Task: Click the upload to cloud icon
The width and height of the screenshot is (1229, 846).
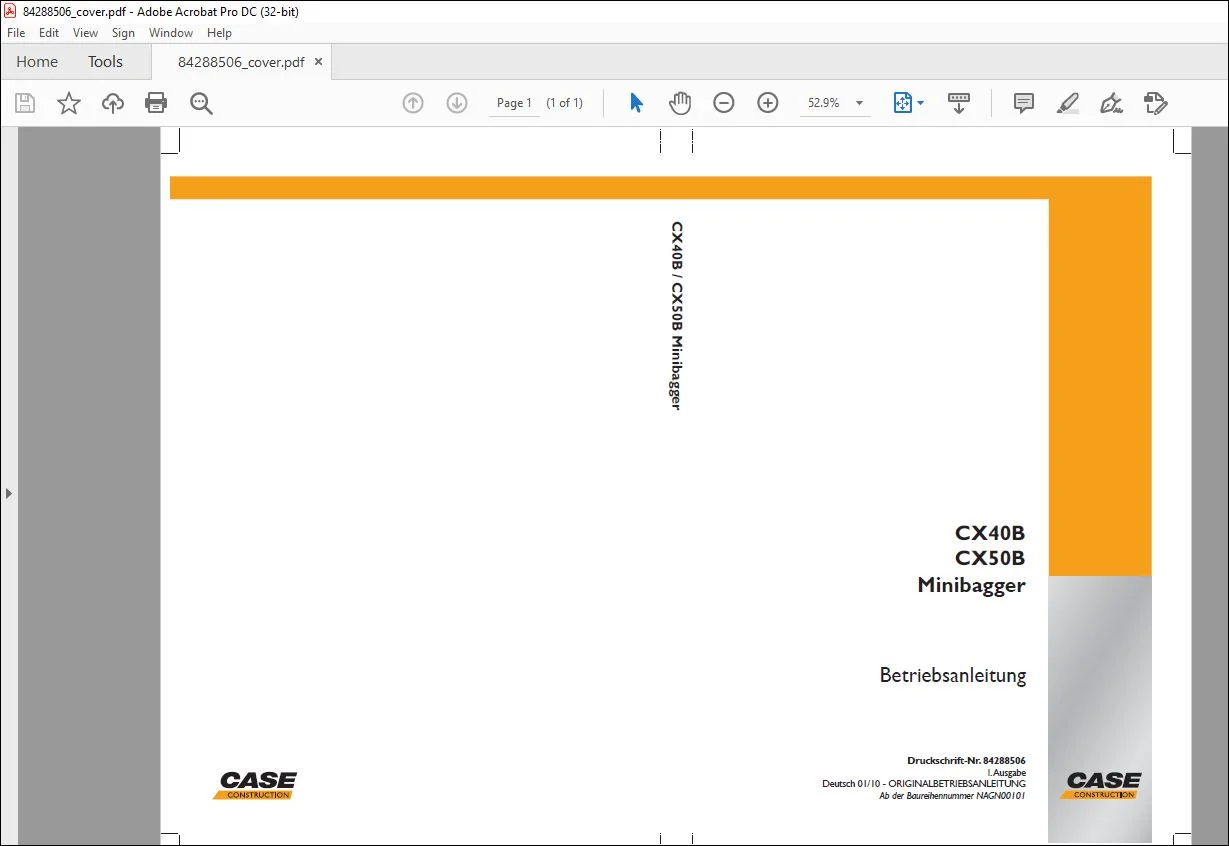Action: click(x=113, y=103)
